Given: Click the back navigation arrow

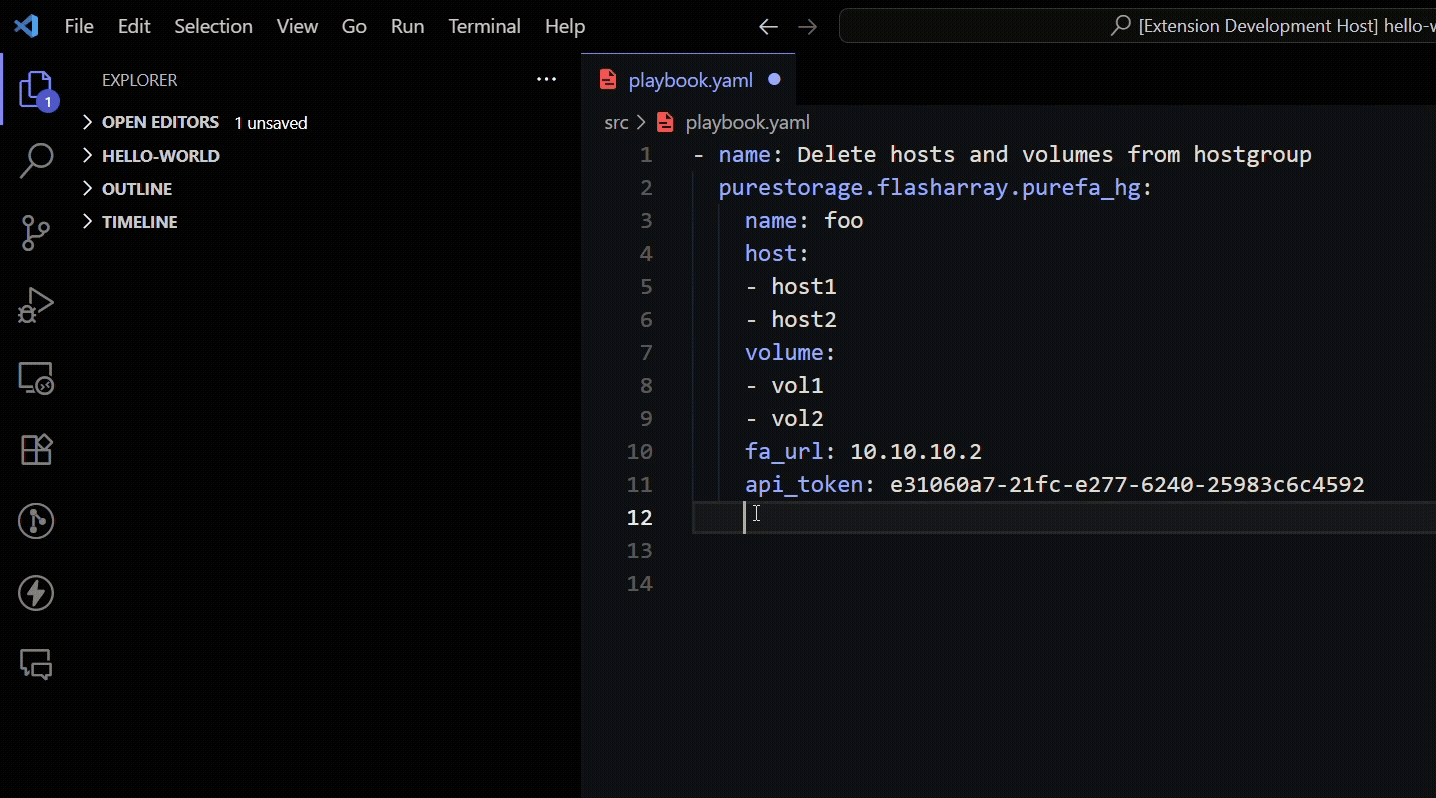Looking at the screenshot, I should [x=767, y=27].
